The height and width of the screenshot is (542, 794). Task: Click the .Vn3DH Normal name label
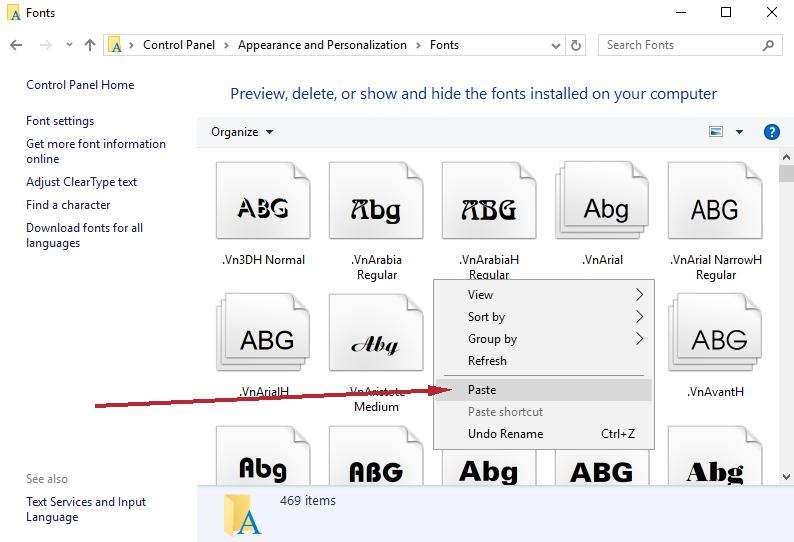(x=263, y=260)
